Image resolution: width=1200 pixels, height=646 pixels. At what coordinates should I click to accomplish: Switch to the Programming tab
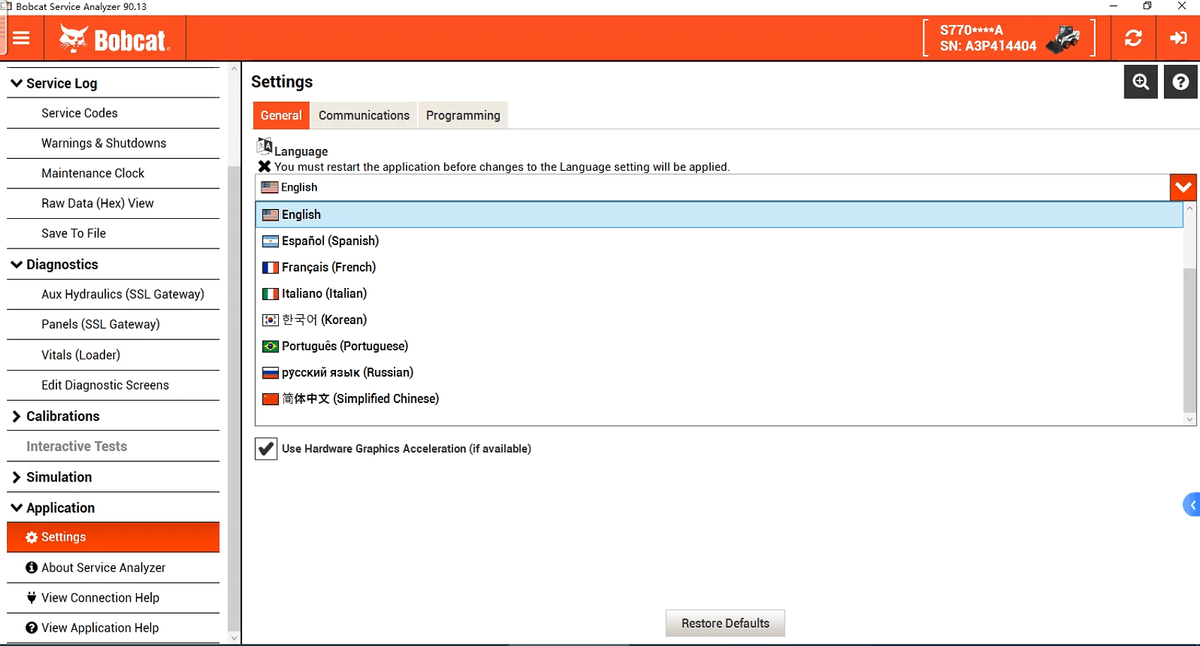point(463,115)
